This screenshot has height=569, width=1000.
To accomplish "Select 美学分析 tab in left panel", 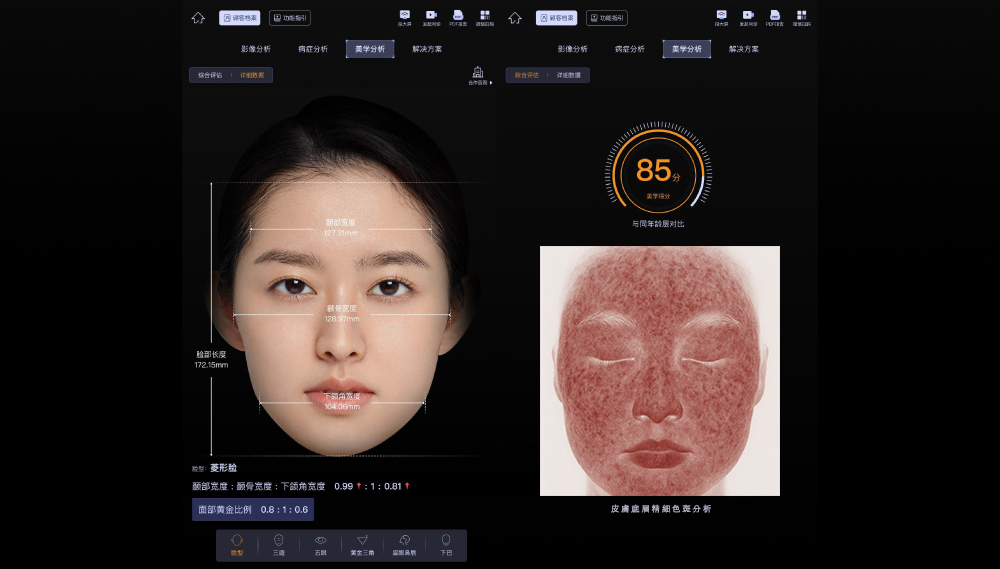I will coord(370,49).
